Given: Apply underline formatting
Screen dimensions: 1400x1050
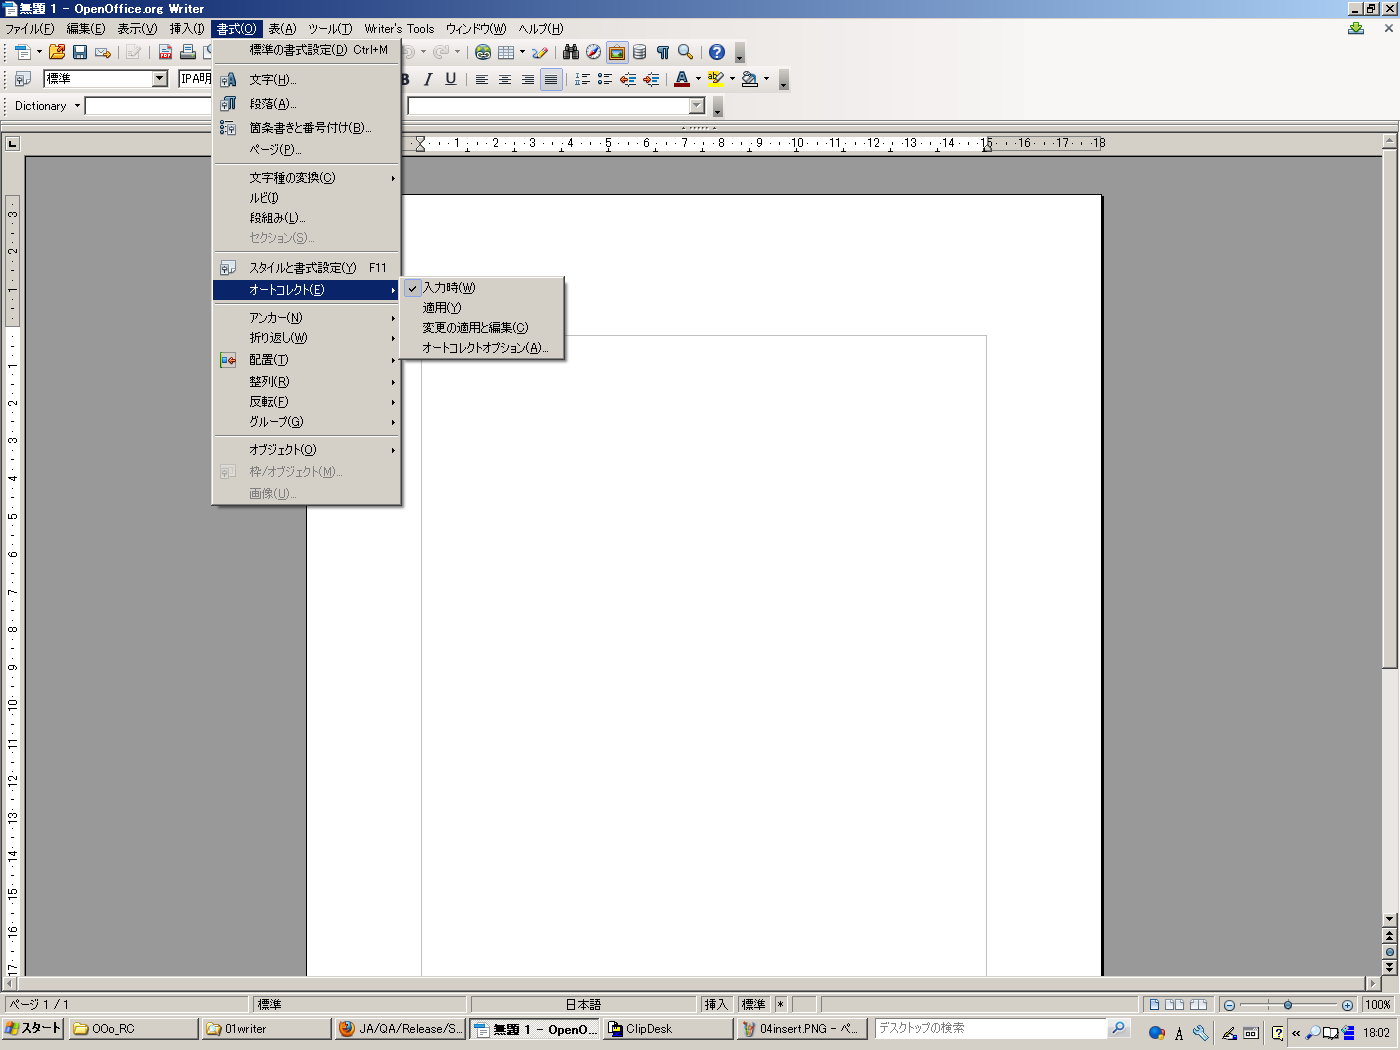Looking at the screenshot, I should pos(451,79).
